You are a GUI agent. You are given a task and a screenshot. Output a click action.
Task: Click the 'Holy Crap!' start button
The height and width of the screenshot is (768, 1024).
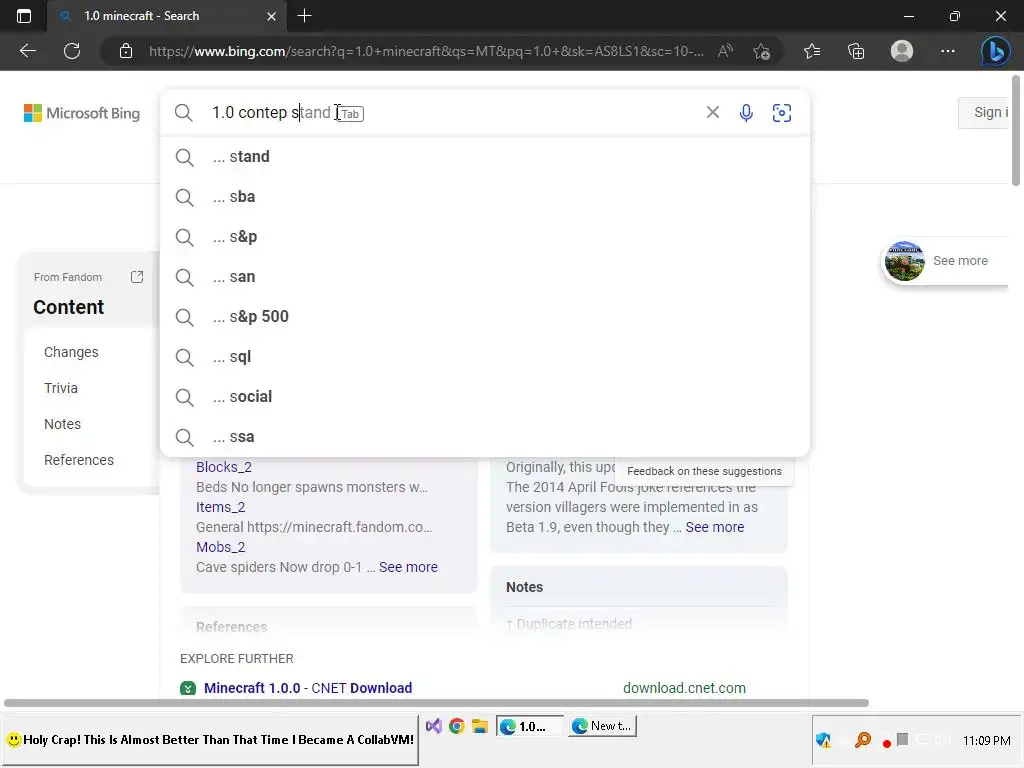pos(210,740)
